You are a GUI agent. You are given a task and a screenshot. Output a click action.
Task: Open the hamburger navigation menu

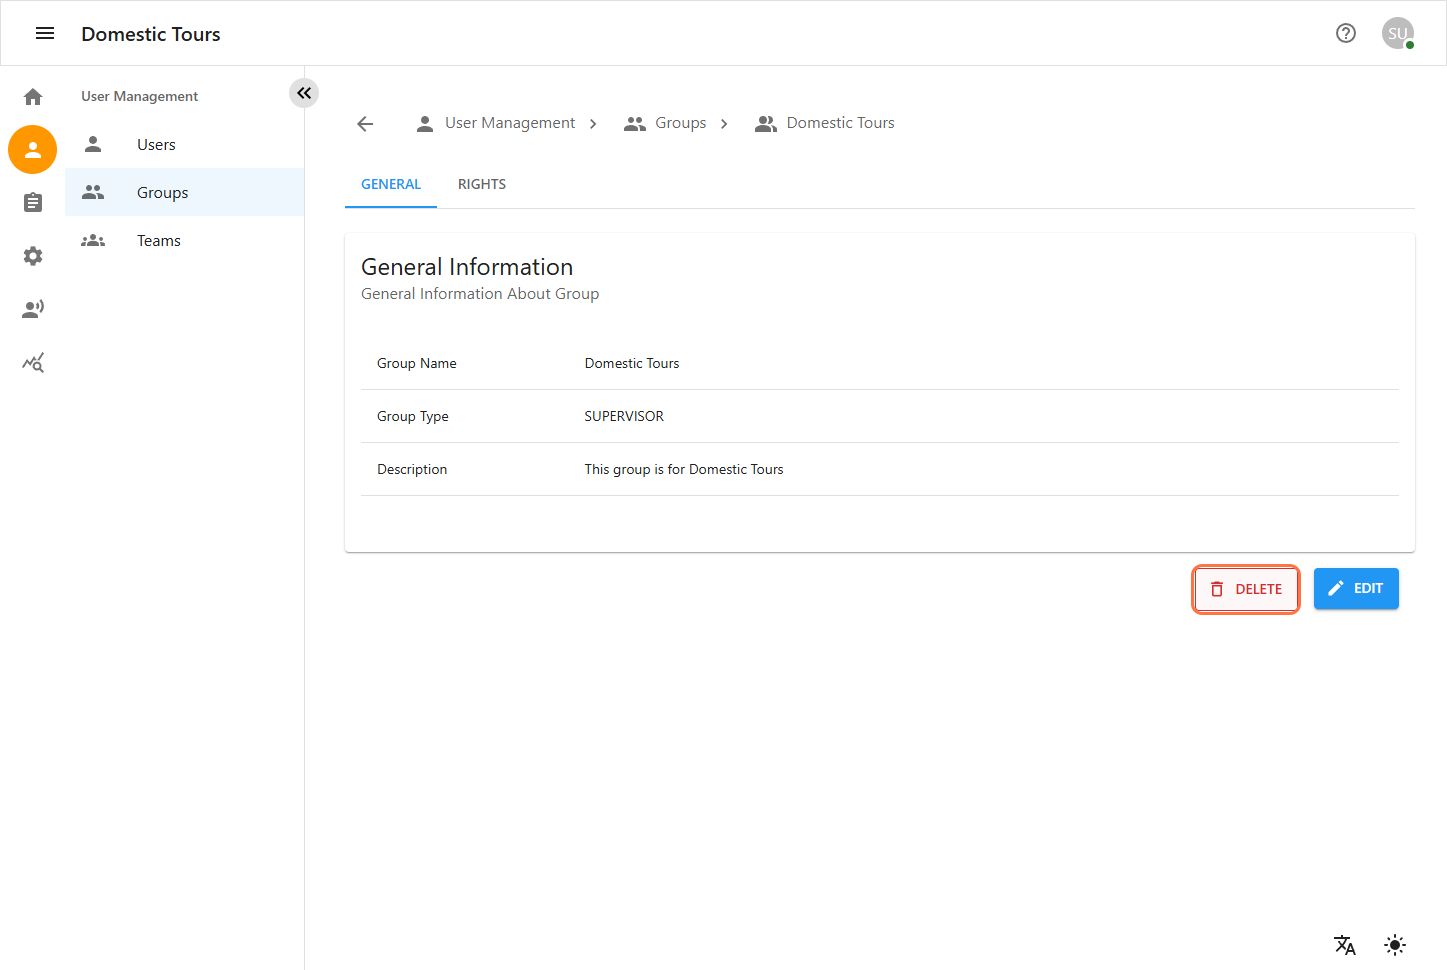45,34
